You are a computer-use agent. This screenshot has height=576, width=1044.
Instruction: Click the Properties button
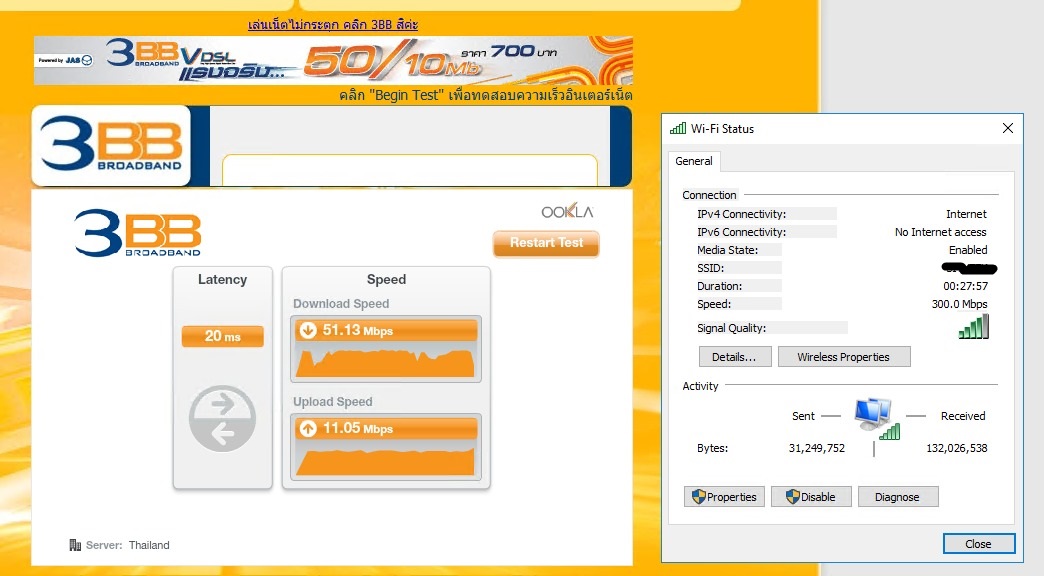tap(724, 497)
